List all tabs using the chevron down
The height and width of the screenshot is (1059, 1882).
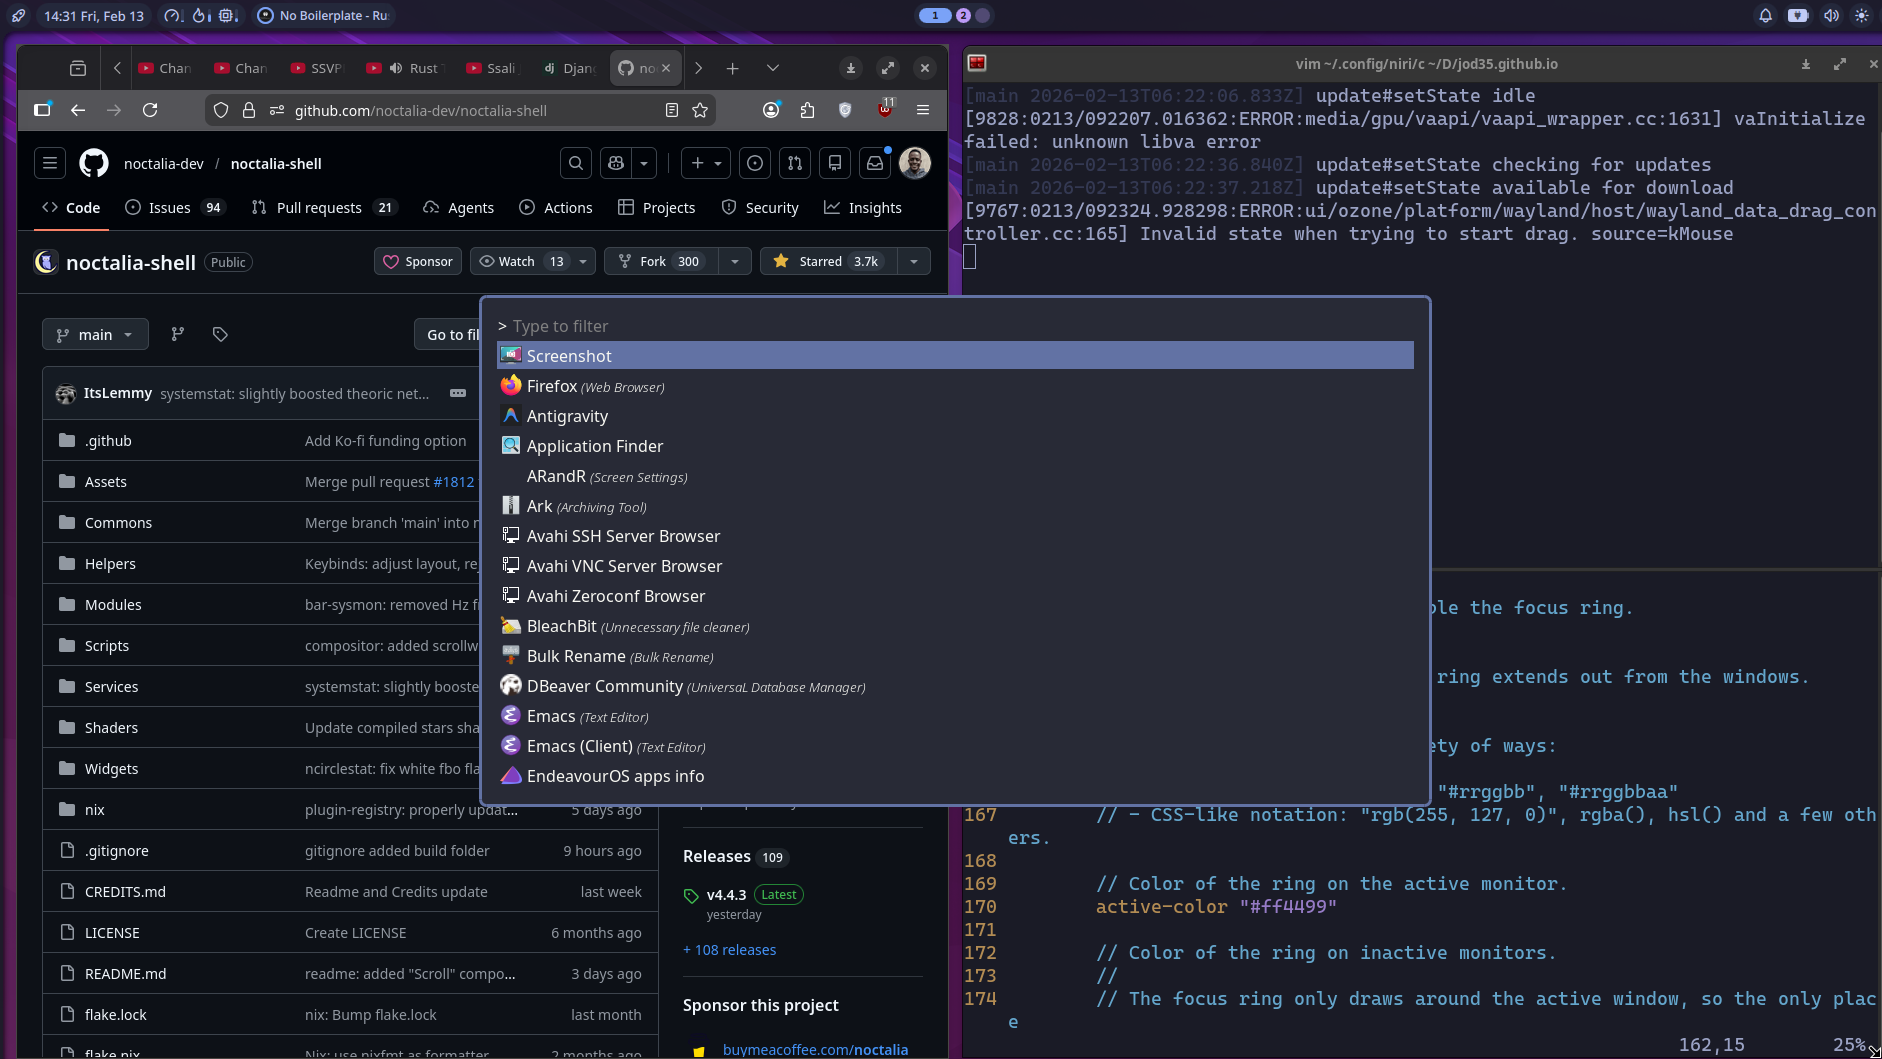(772, 68)
